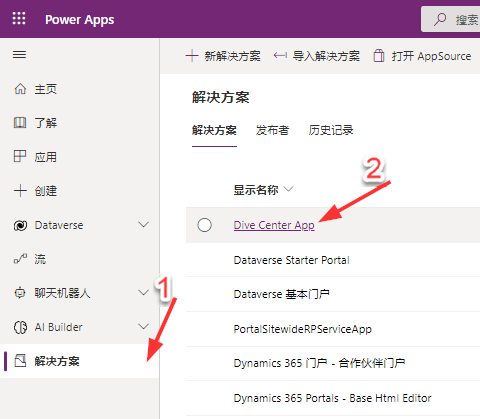
Task: Click the 打开 AppSource button
Action: [x=422, y=56]
